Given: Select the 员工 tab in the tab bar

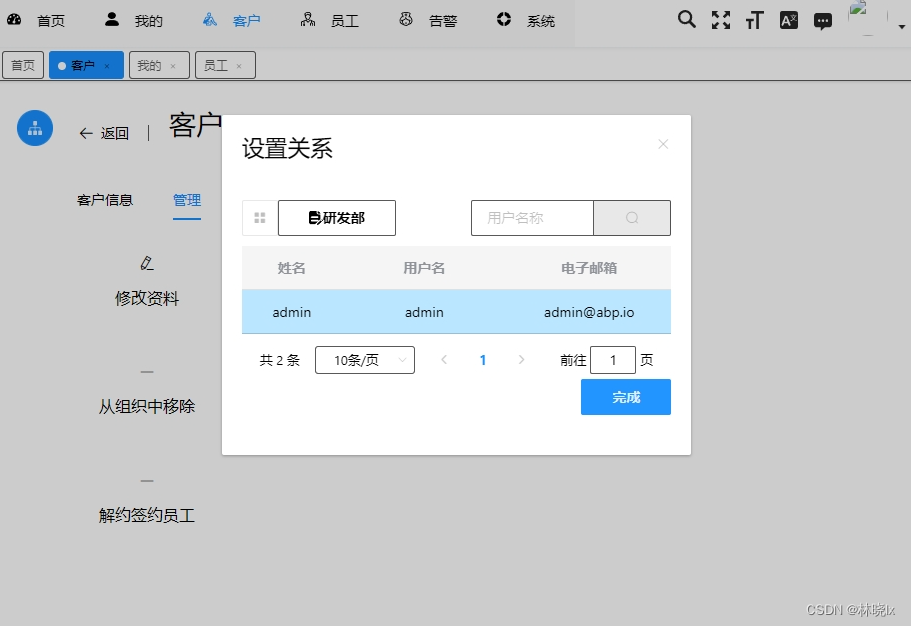Looking at the screenshot, I should (x=218, y=64).
